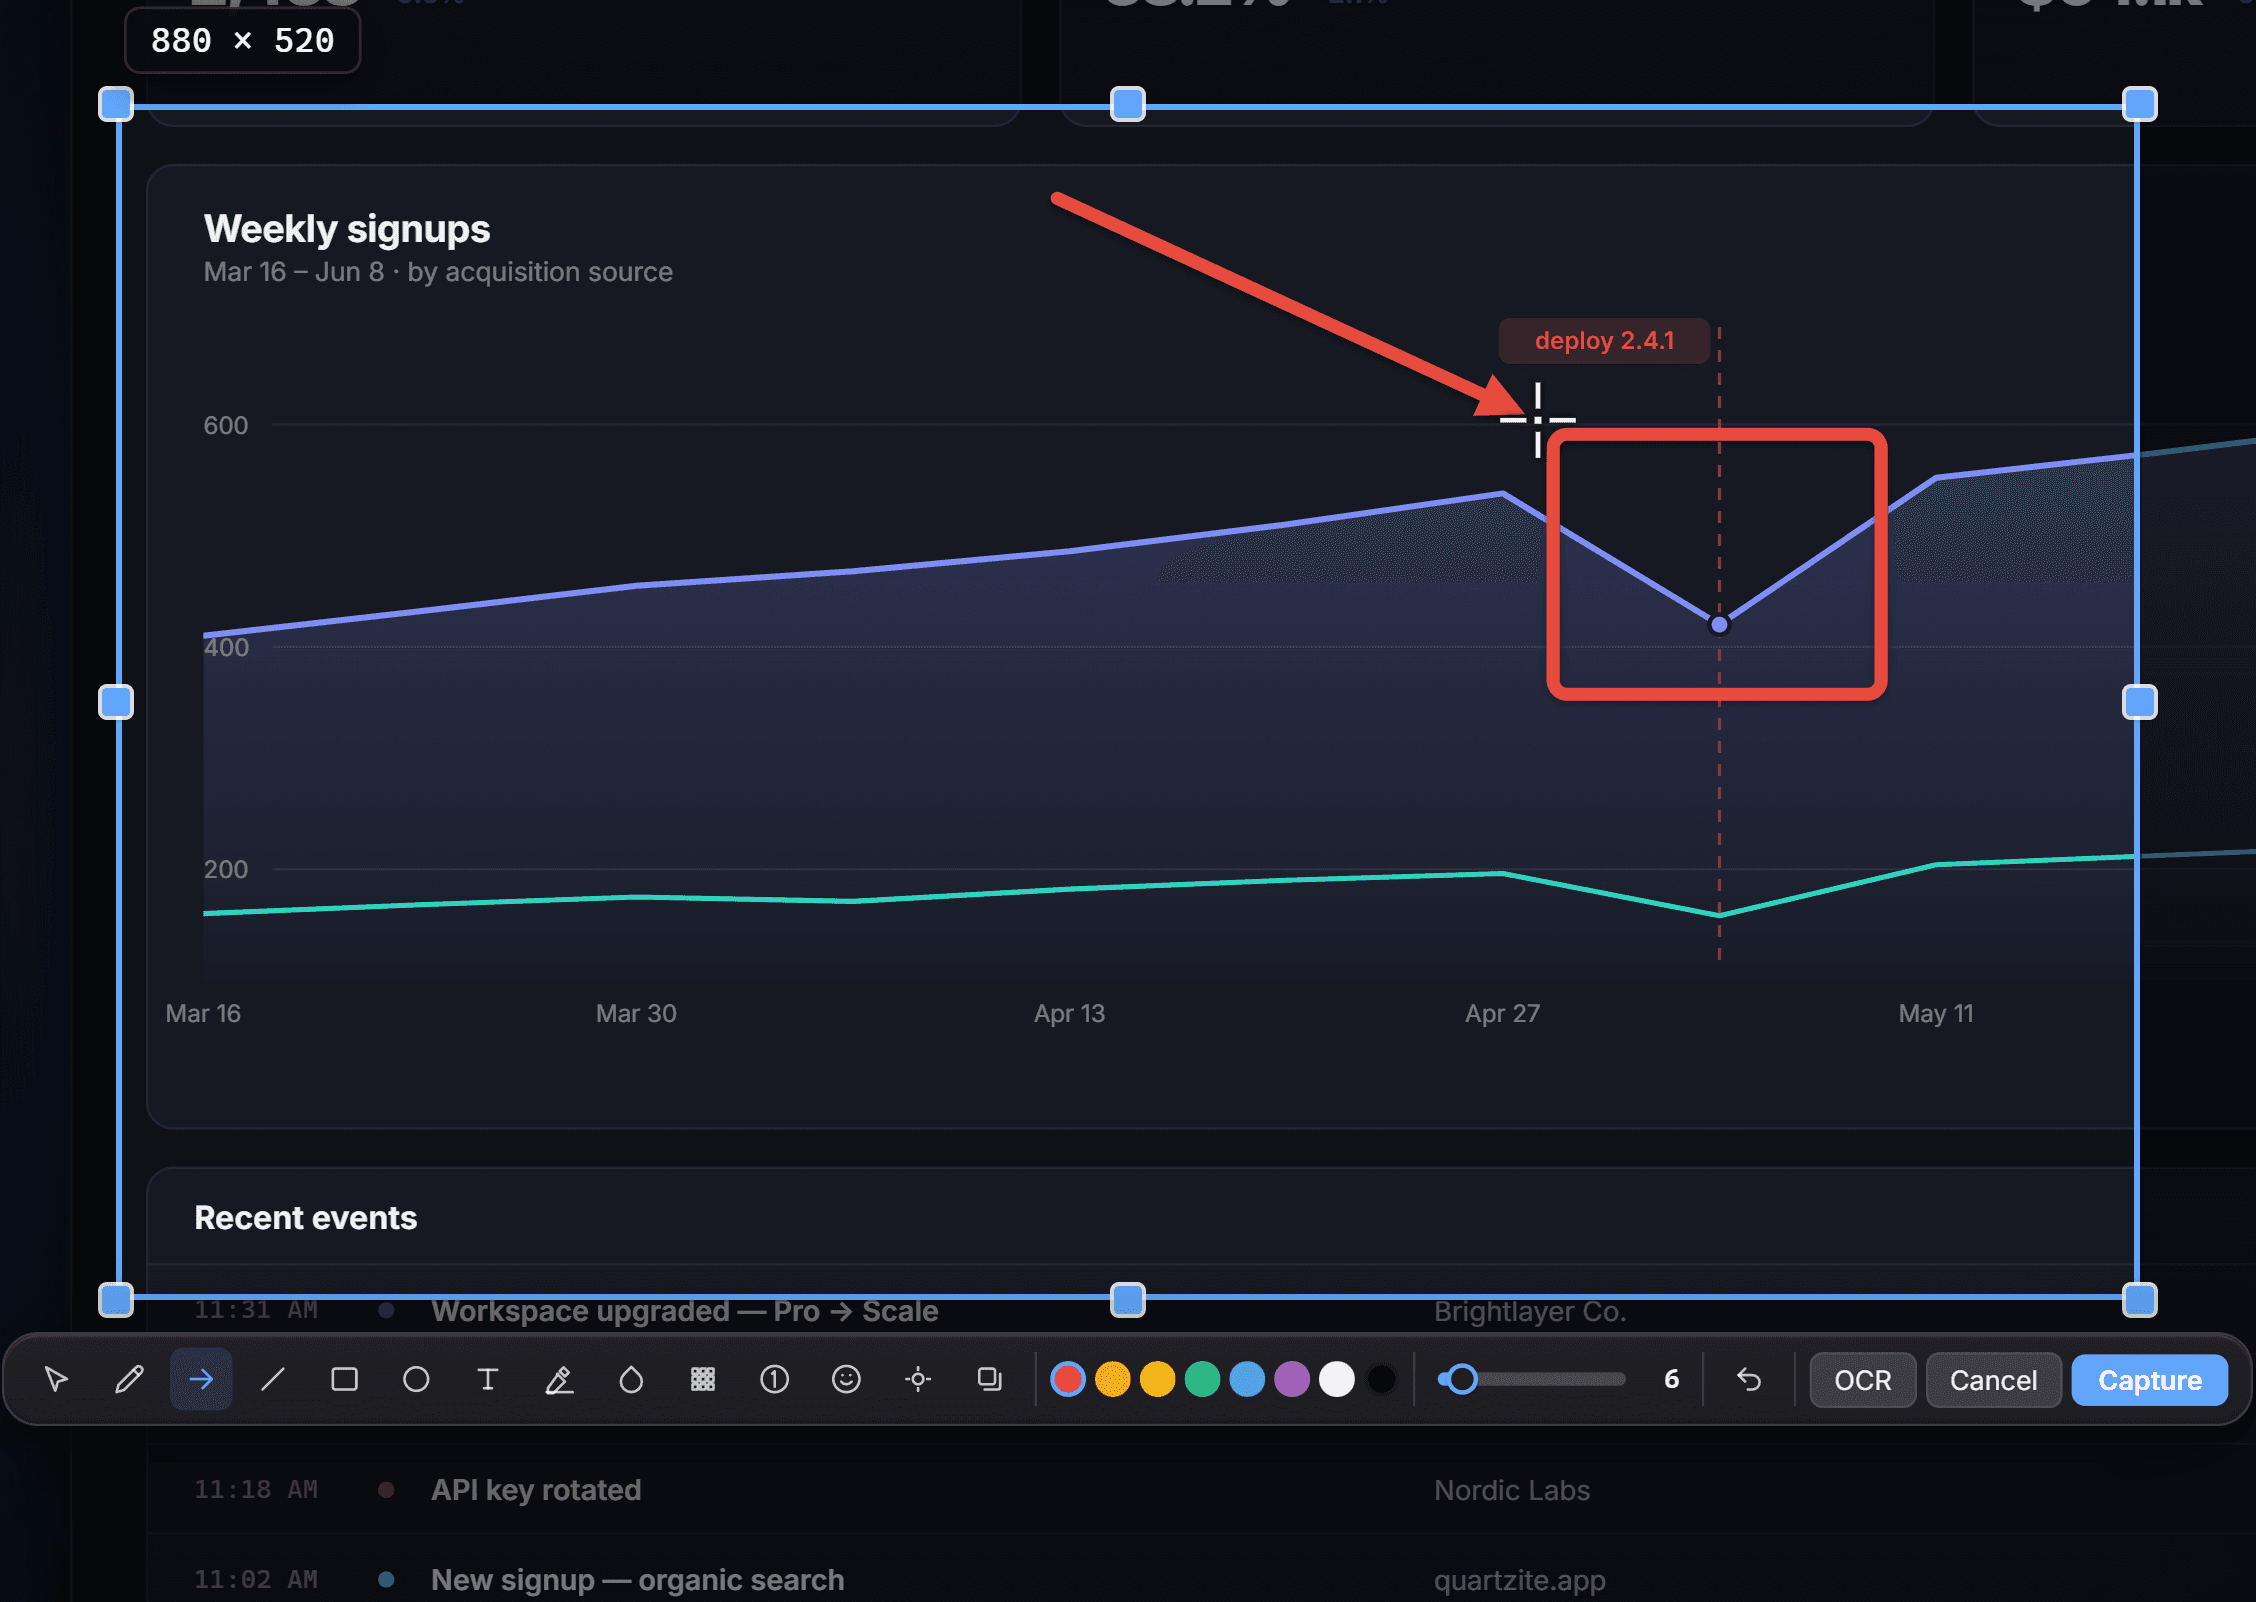Click the OCR button
The image size is (2256, 1602).
[1863, 1380]
